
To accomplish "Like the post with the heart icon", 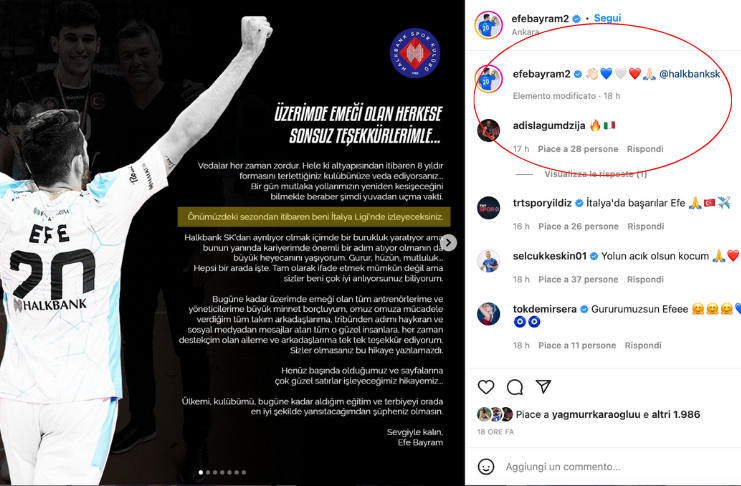I will click(486, 387).
